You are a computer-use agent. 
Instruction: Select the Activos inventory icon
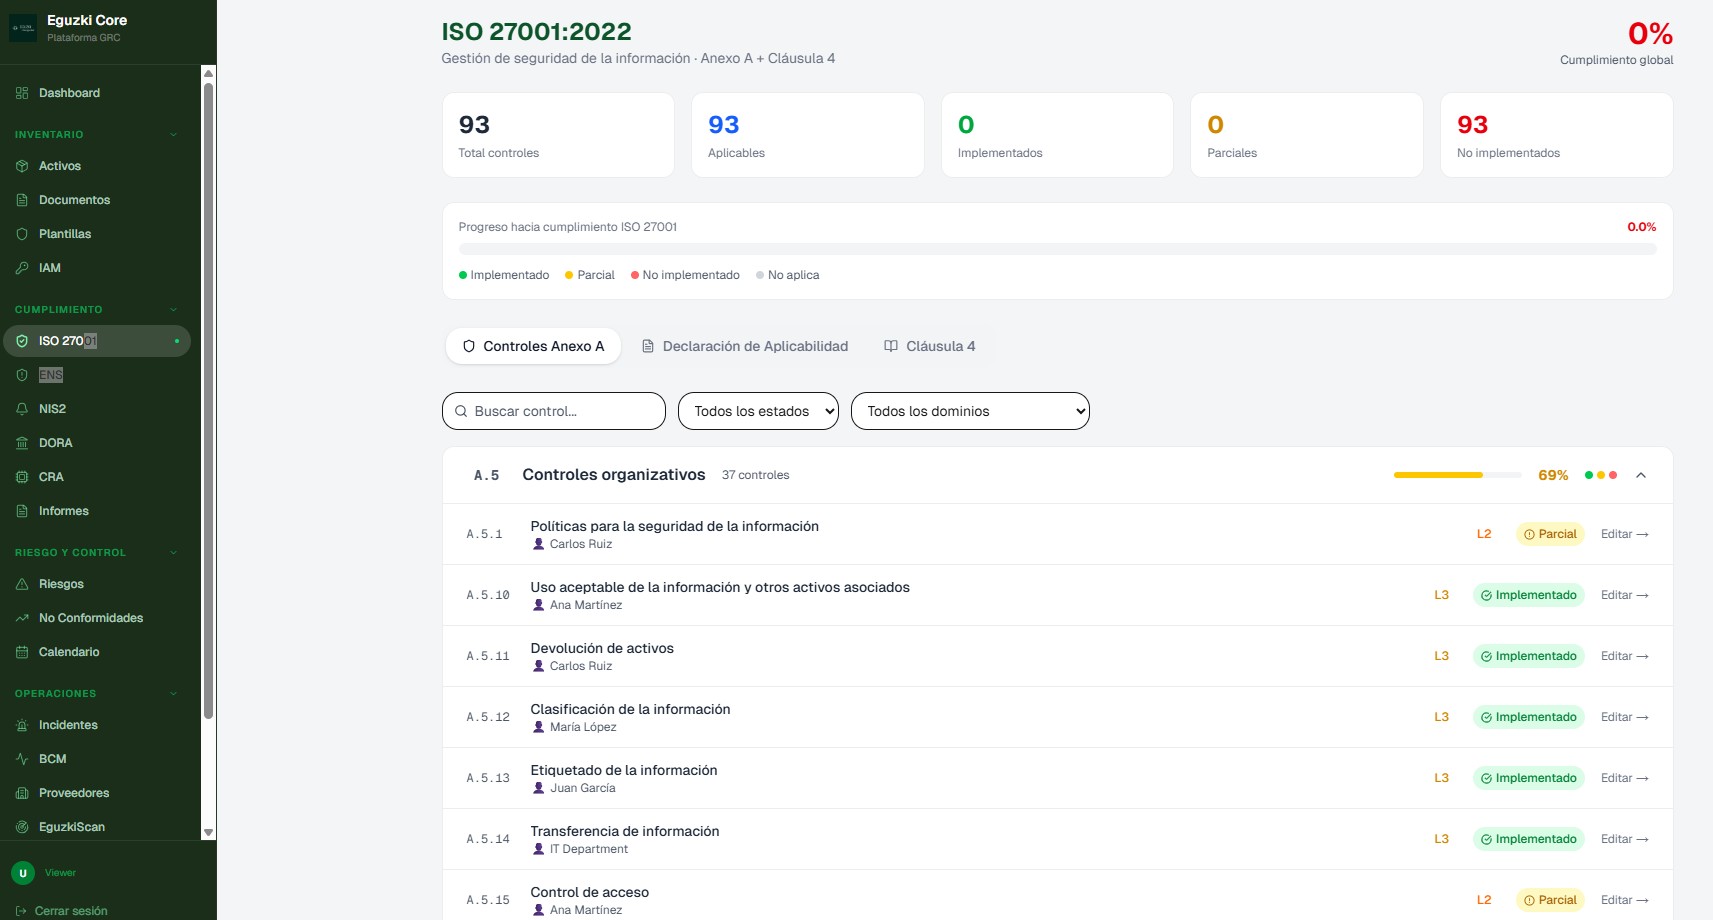pos(22,166)
